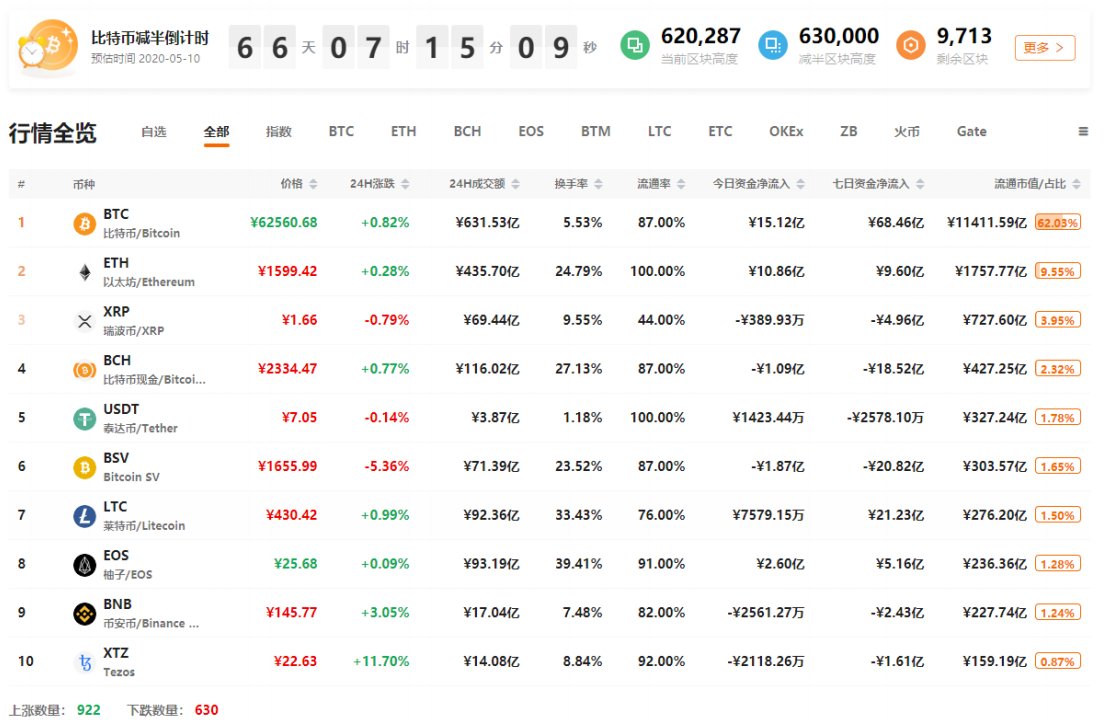Open the ETH market tab
Screen dimensions: 1105x725
tap(404, 132)
